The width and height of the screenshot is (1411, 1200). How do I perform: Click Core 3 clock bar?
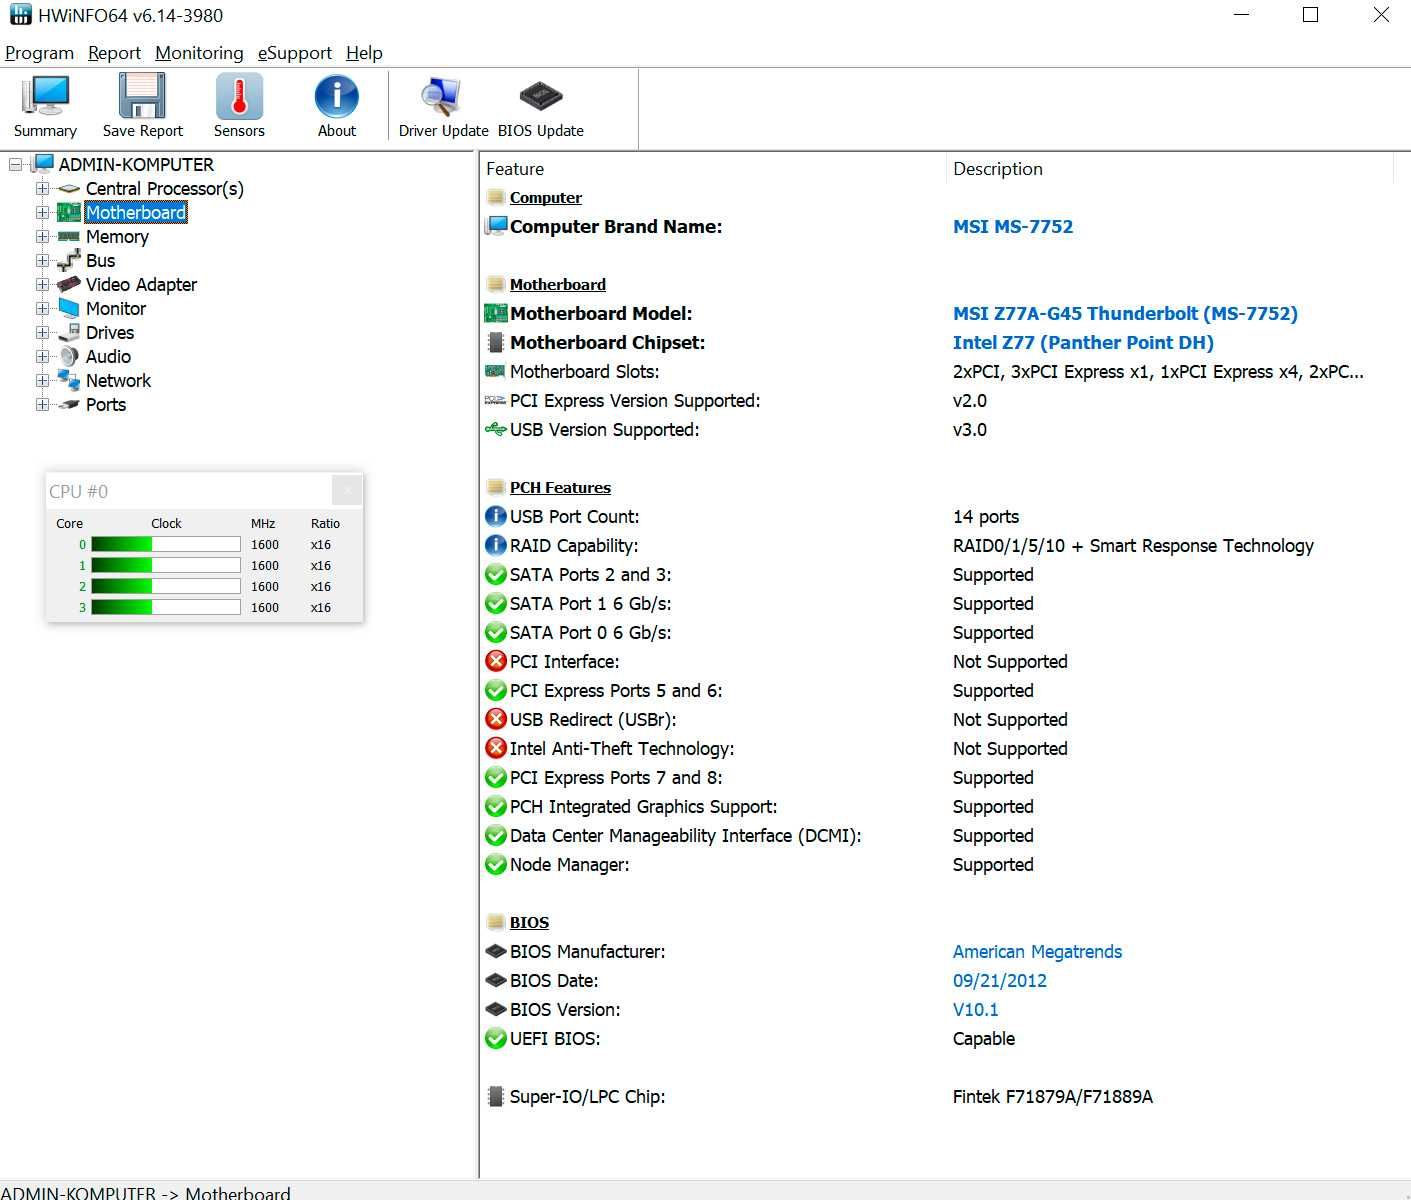click(x=166, y=607)
